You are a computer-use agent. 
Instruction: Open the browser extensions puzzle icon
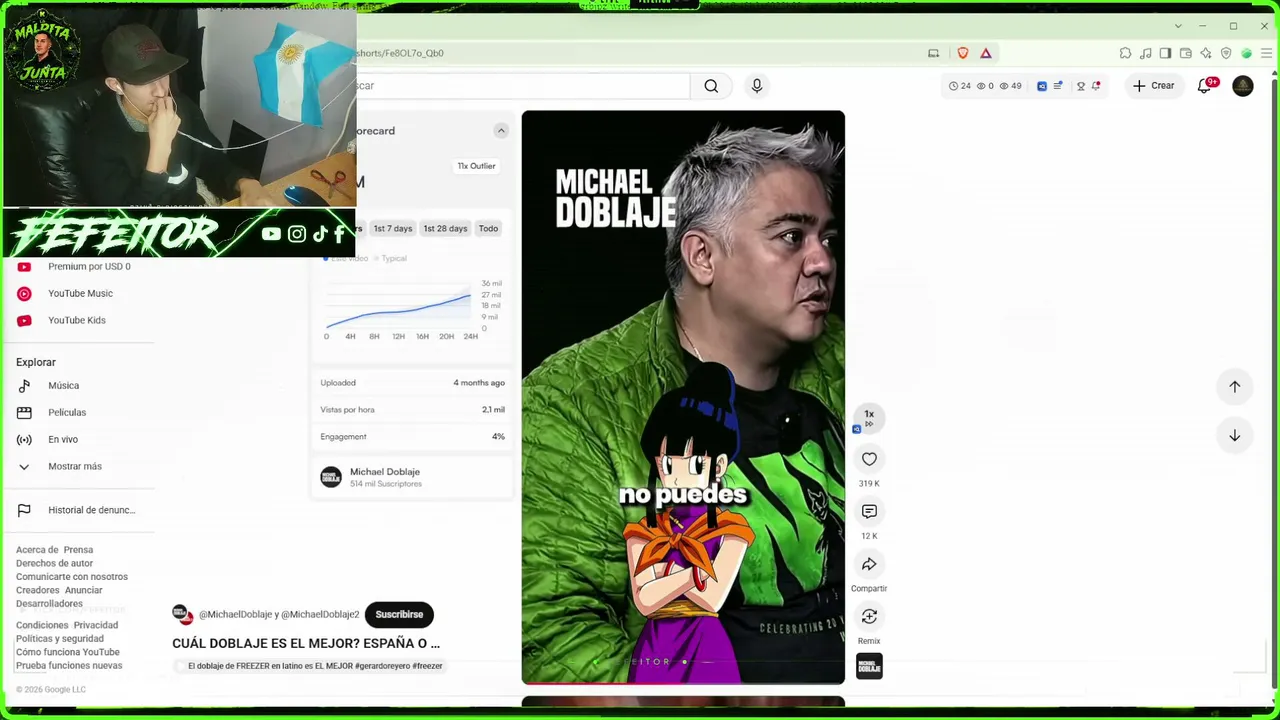click(1125, 53)
